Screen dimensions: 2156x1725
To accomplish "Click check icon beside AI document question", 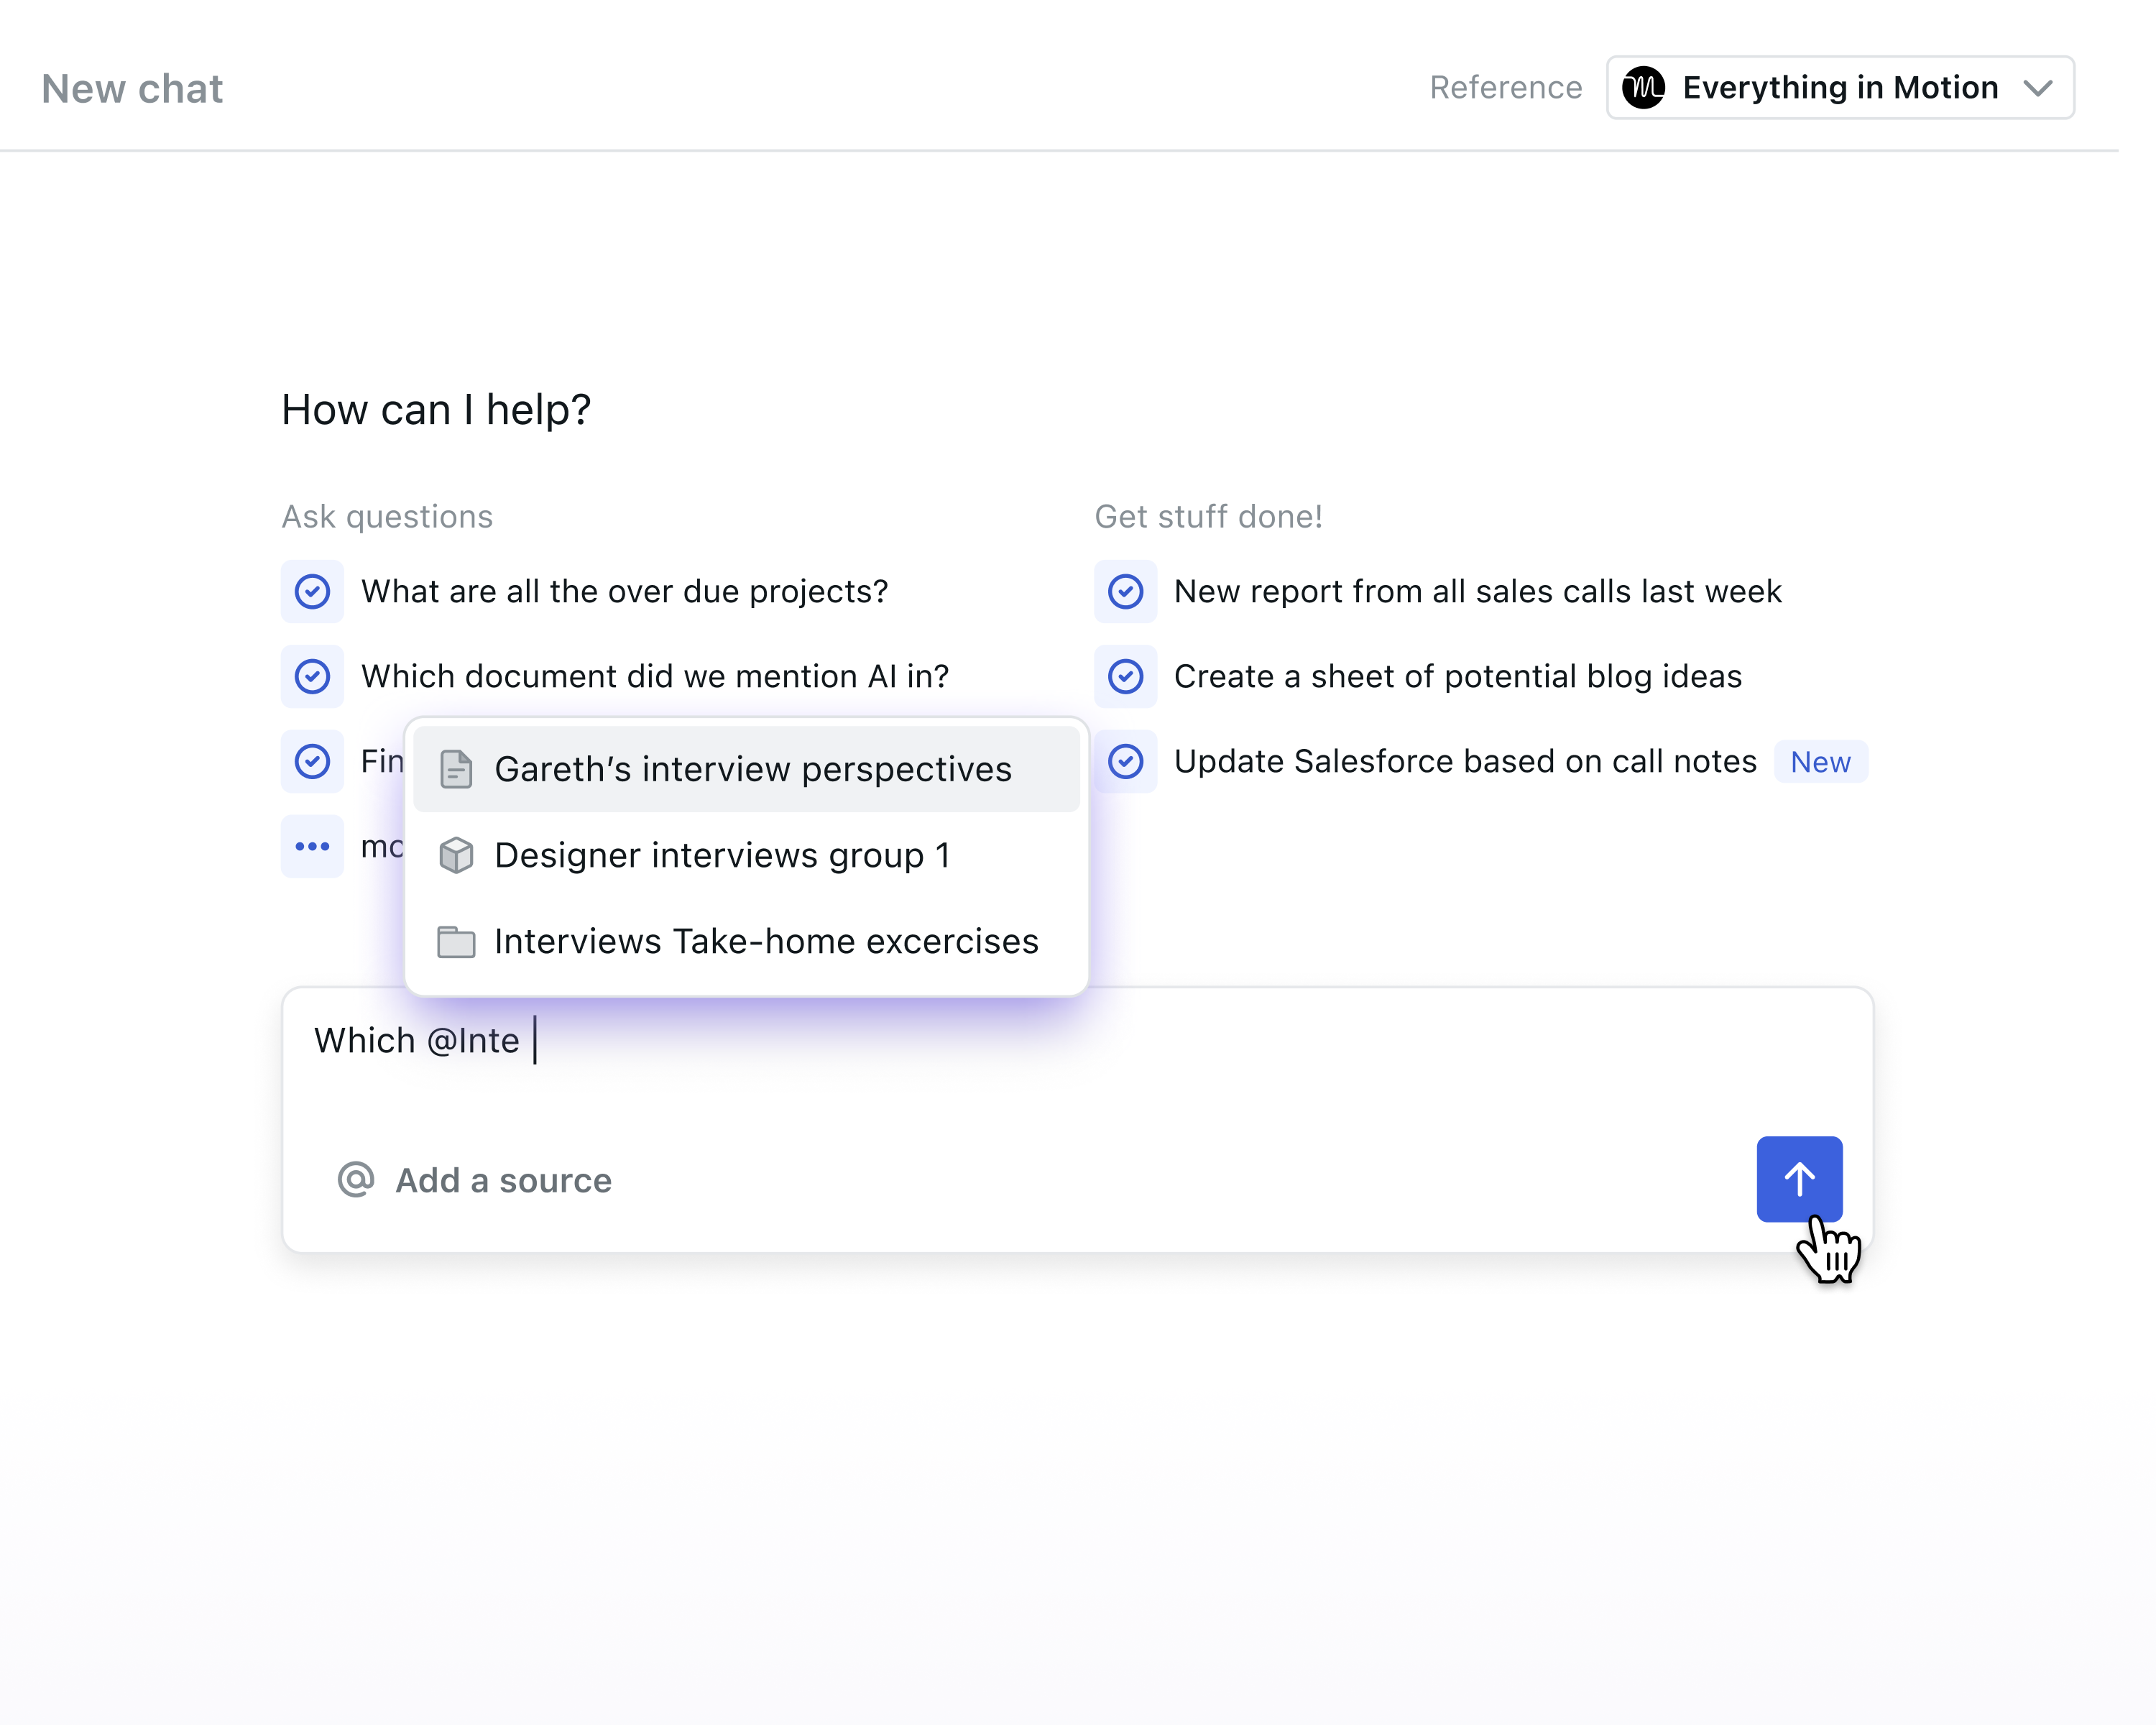I will pyautogui.click(x=312, y=676).
